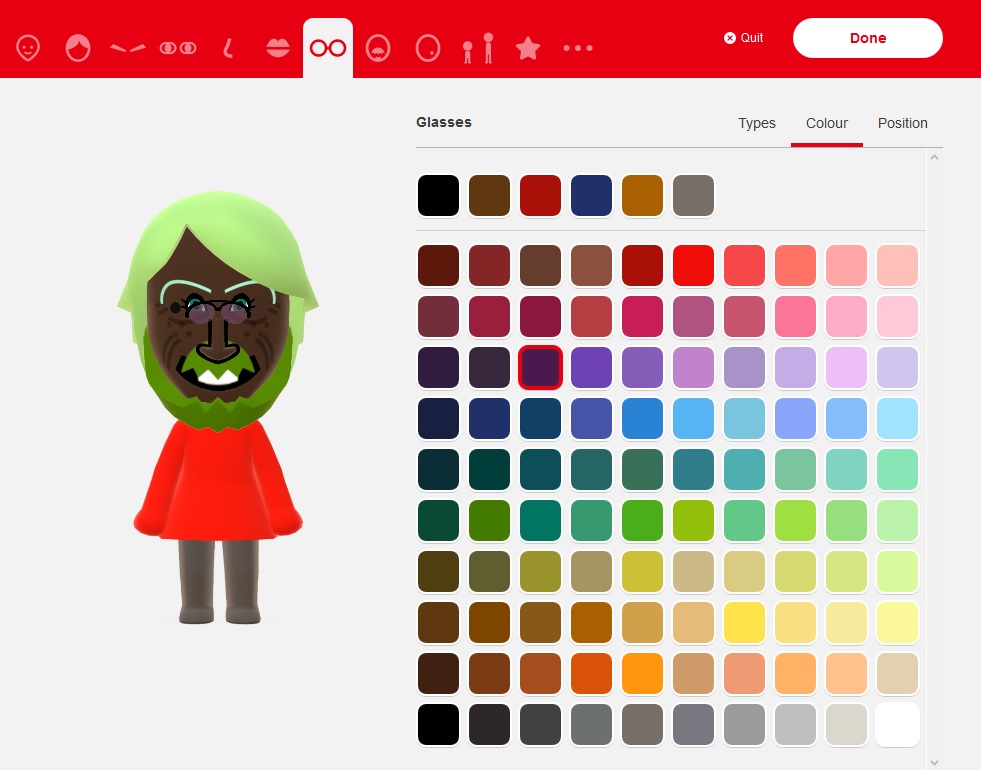
Task: Select the vivid purple swatch next to the selected colour
Action: click(591, 368)
